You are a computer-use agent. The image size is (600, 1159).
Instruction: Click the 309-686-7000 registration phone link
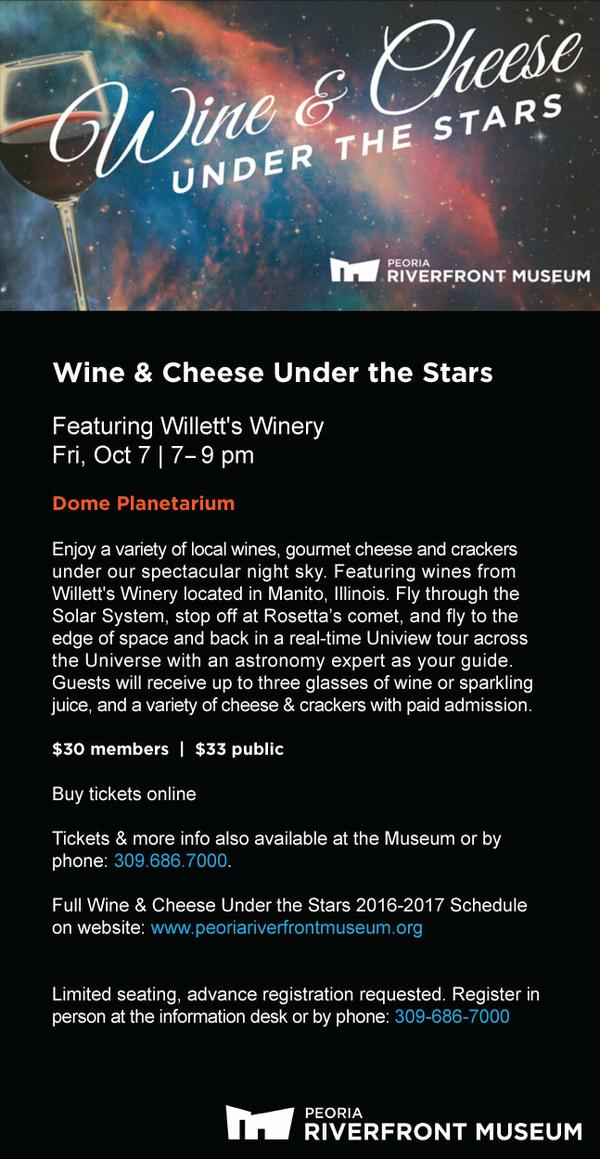click(452, 1016)
